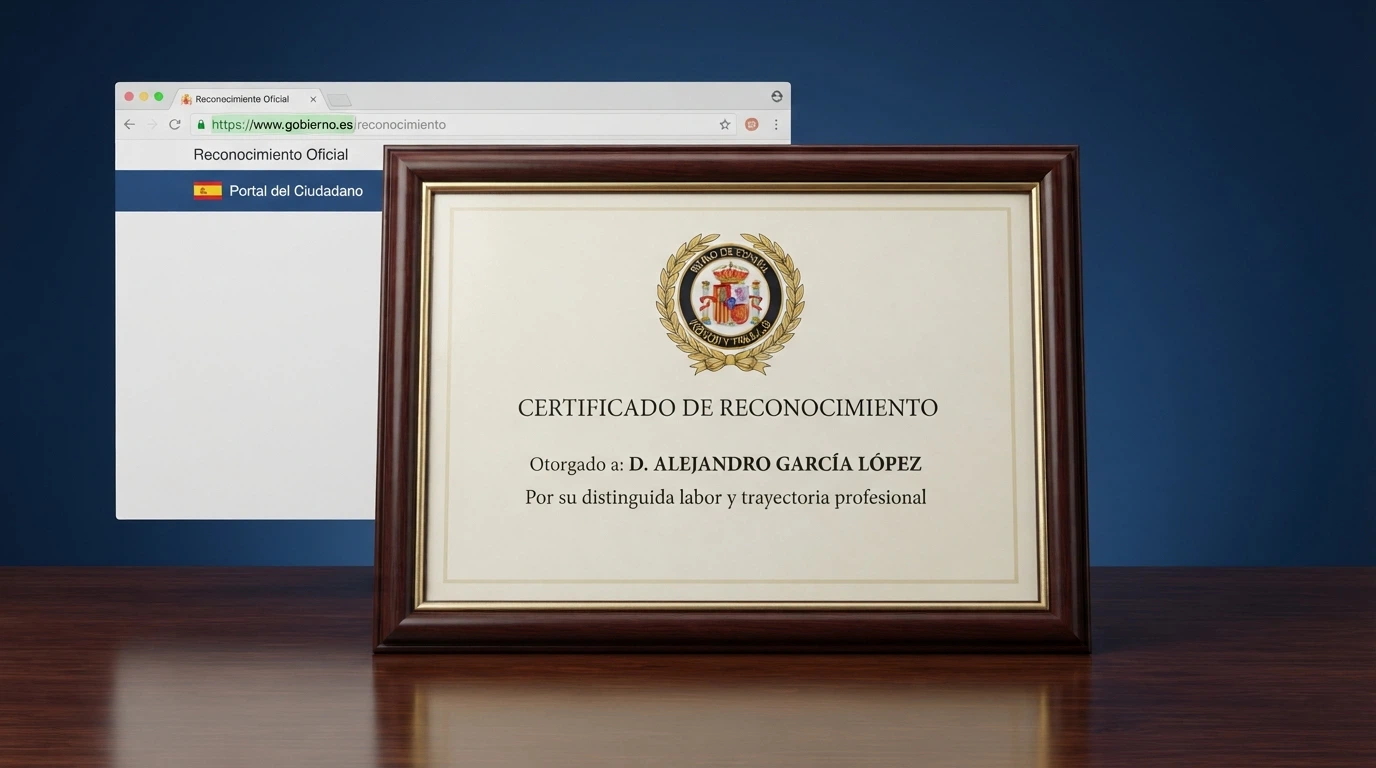Bookmark the page with the star icon
1376x768 pixels.
click(725, 125)
